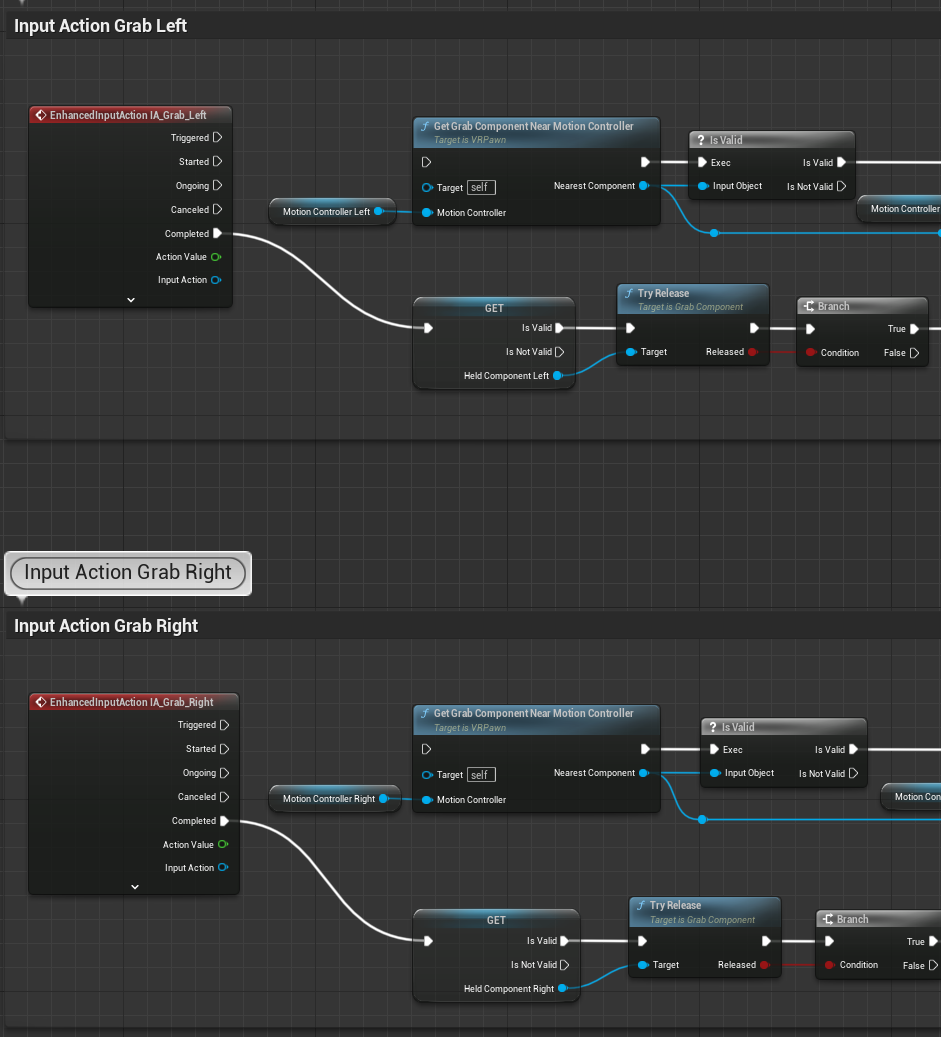Click self Target field in lower Get Grab Component
The height and width of the screenshot is (1037, 941).
481,774
